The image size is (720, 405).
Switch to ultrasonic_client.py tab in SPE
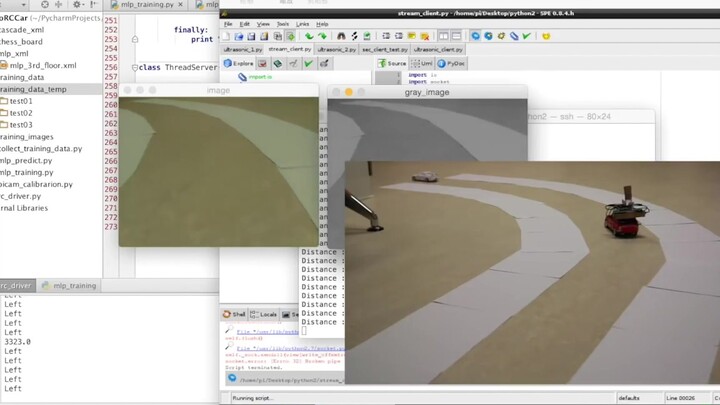438,49
